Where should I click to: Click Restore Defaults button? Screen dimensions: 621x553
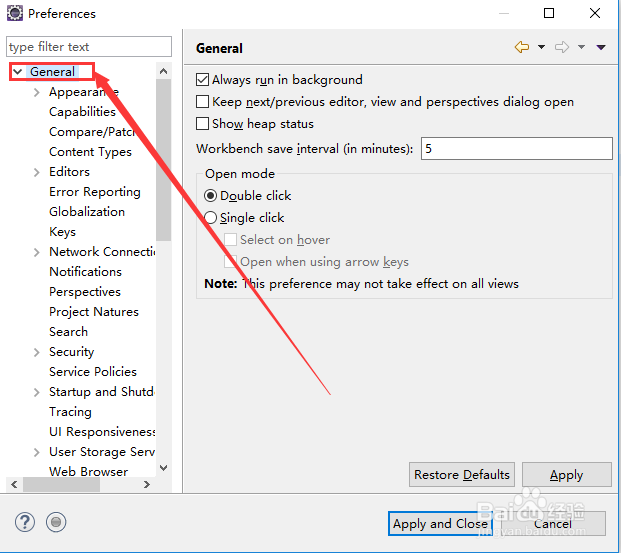(x=462, y=475)
